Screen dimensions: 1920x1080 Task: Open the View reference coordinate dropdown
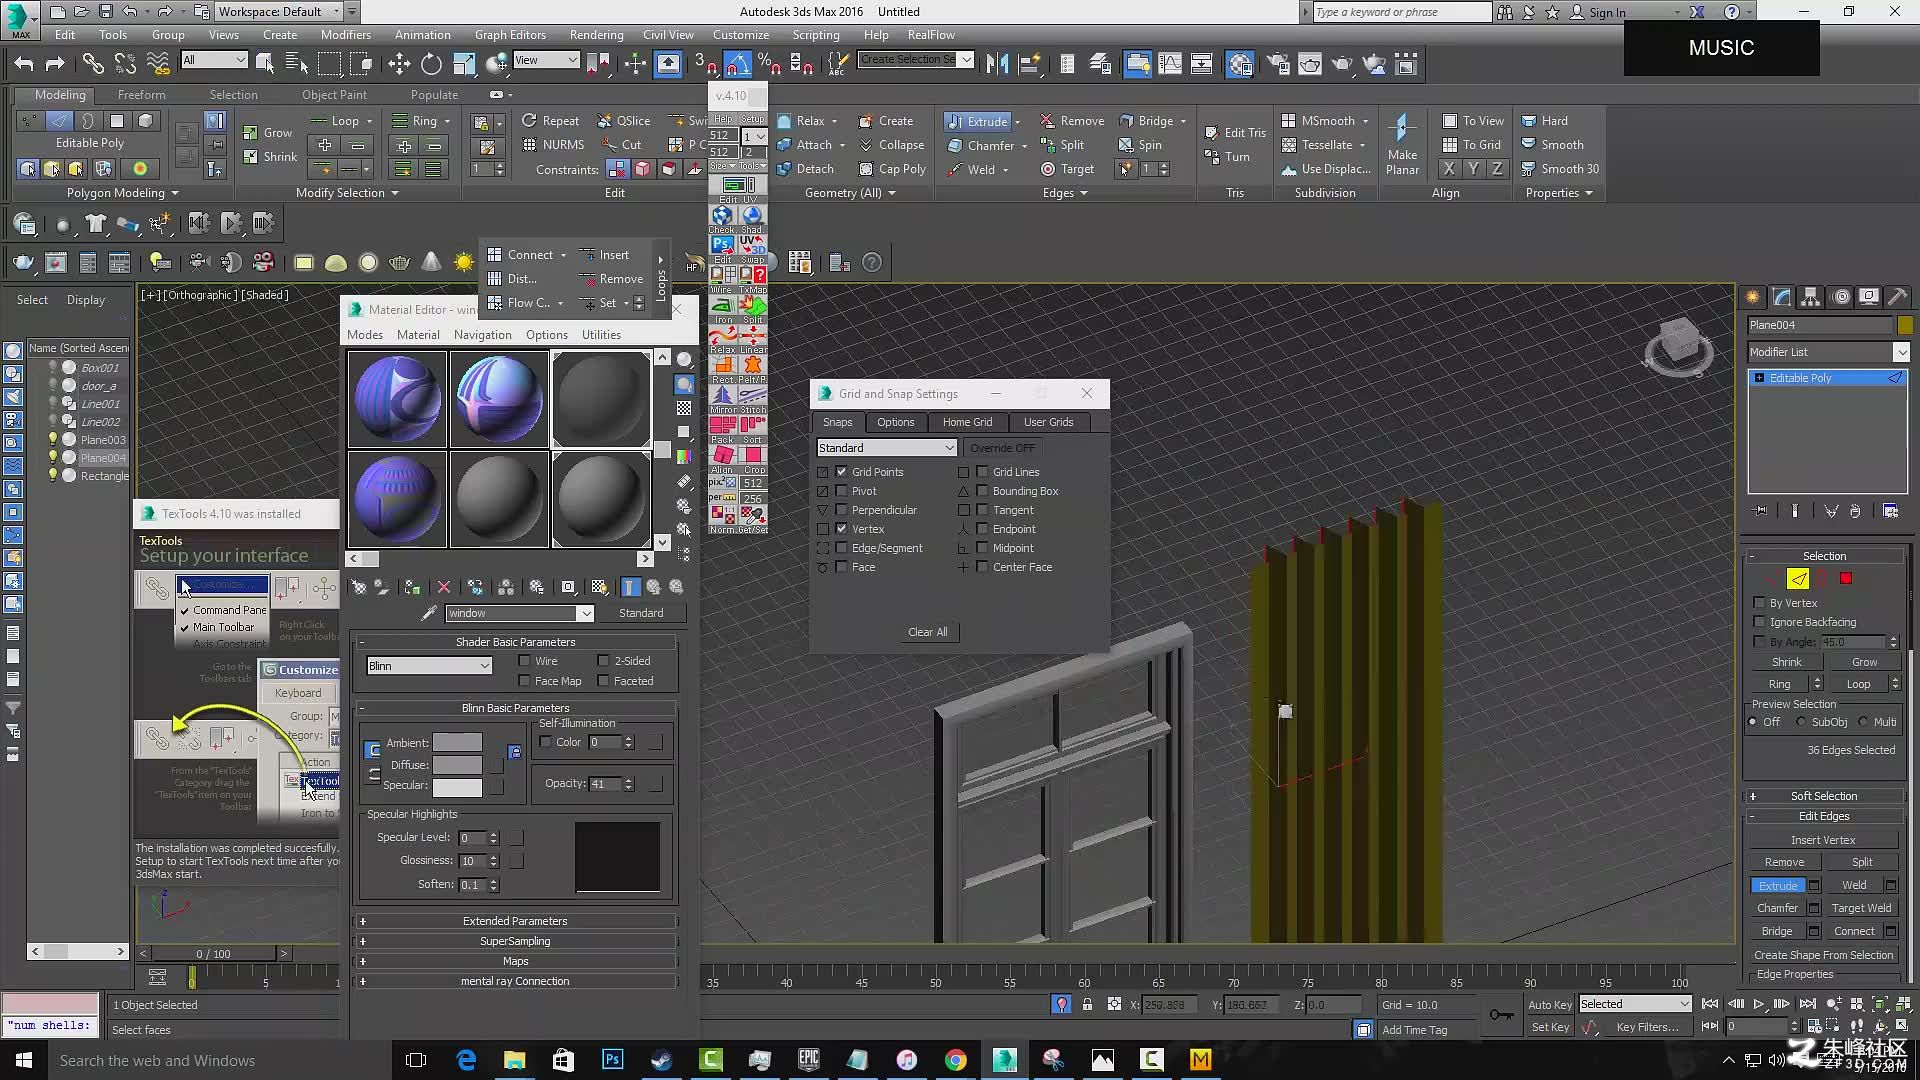click(545, 60)
